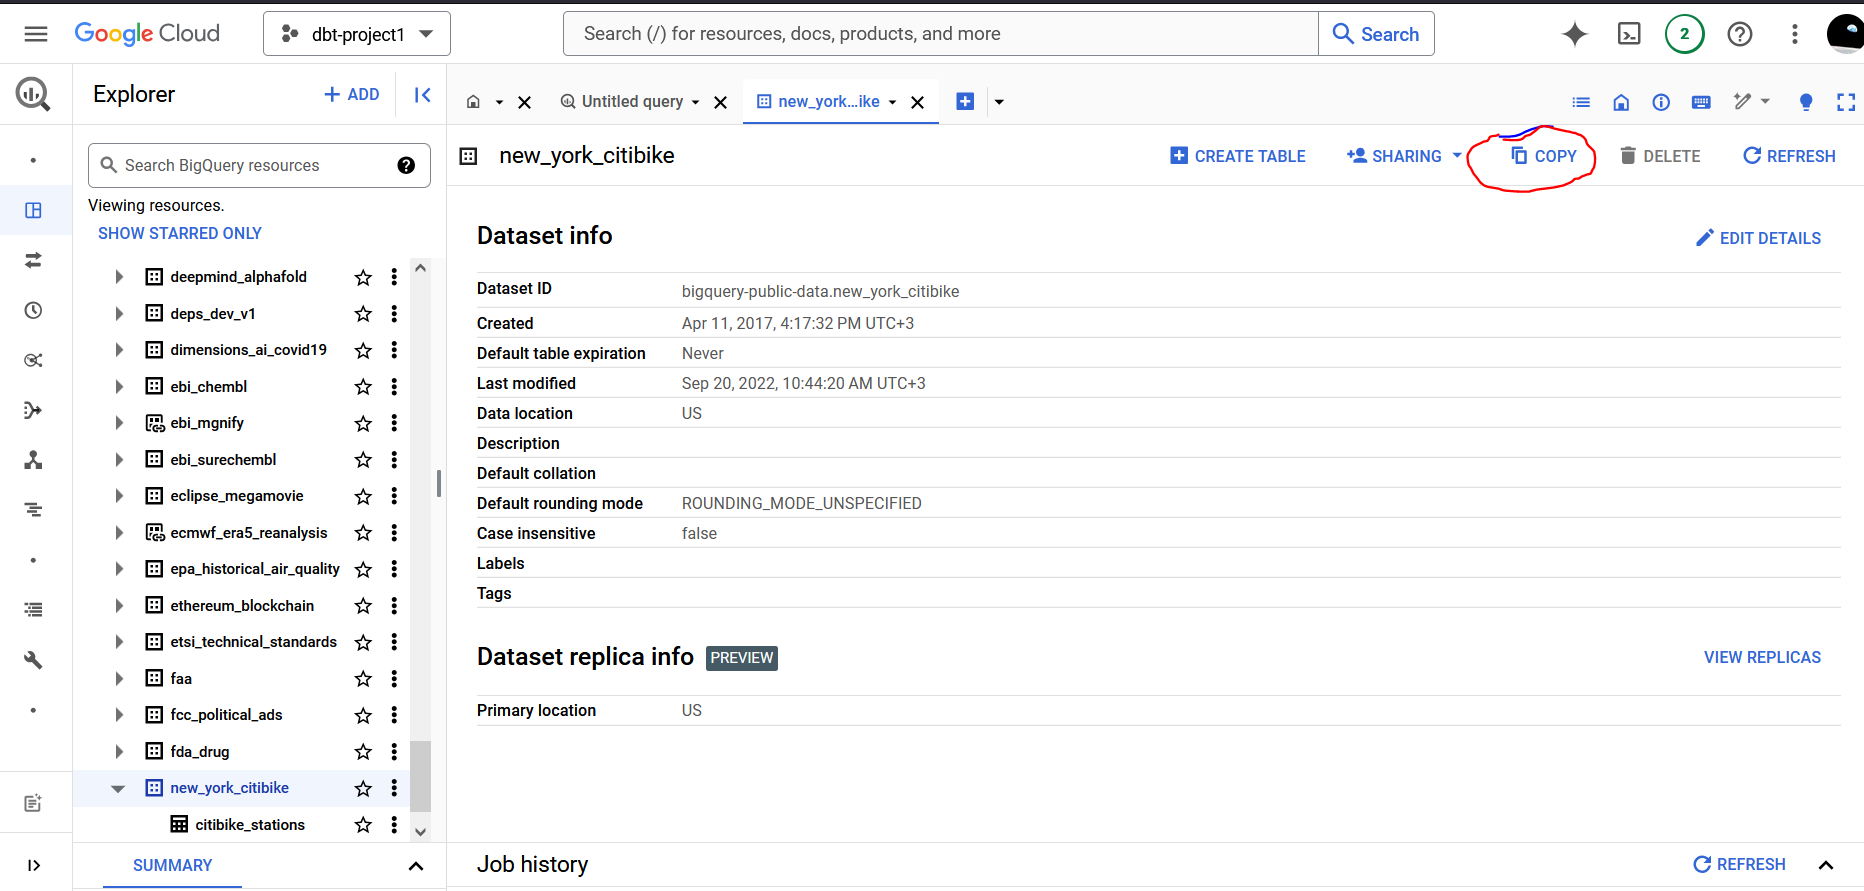Star the fda_drug dataset

[x=363, y=752]
